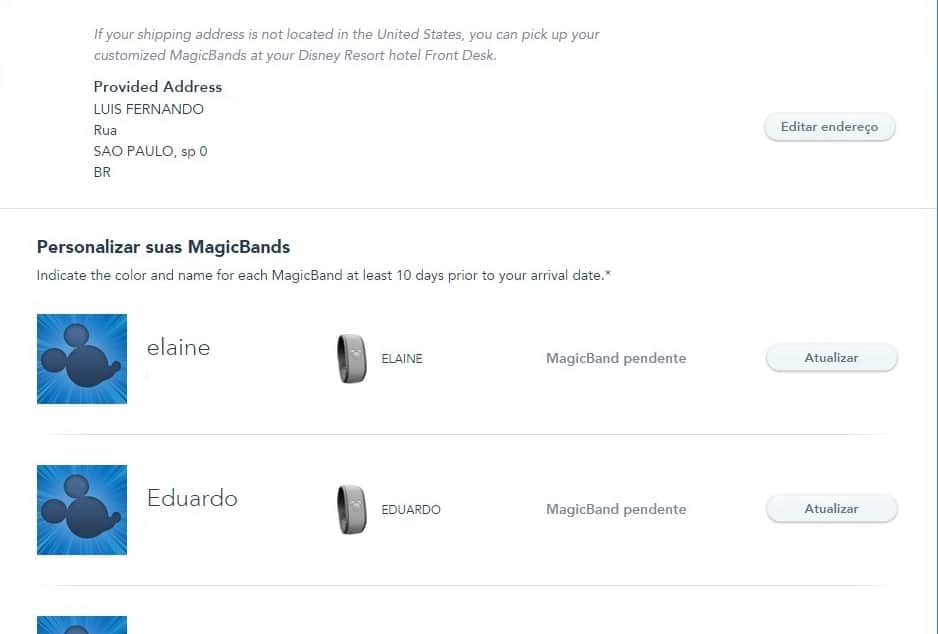The height and width of the screenshot is (634, 938).
Task: Click the EDUARDO band name label
Action: click(x=411, y=509)
